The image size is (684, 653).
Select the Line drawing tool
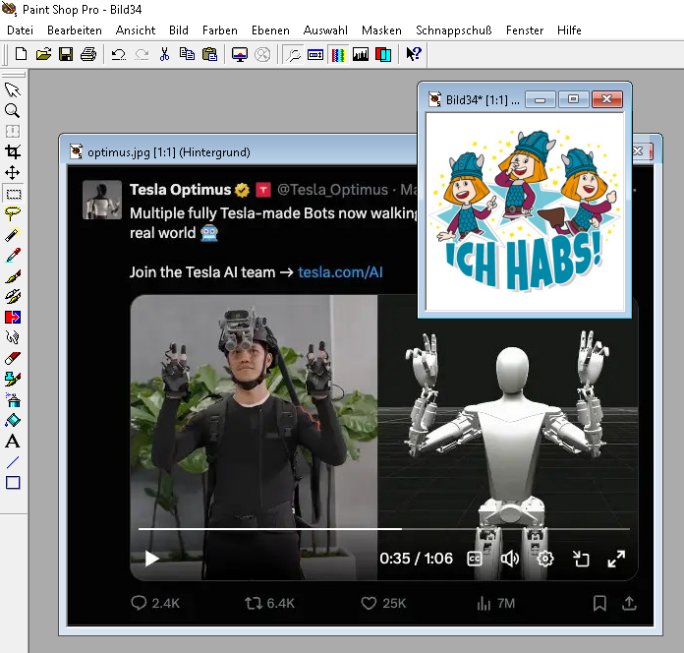tap(13, 462)
